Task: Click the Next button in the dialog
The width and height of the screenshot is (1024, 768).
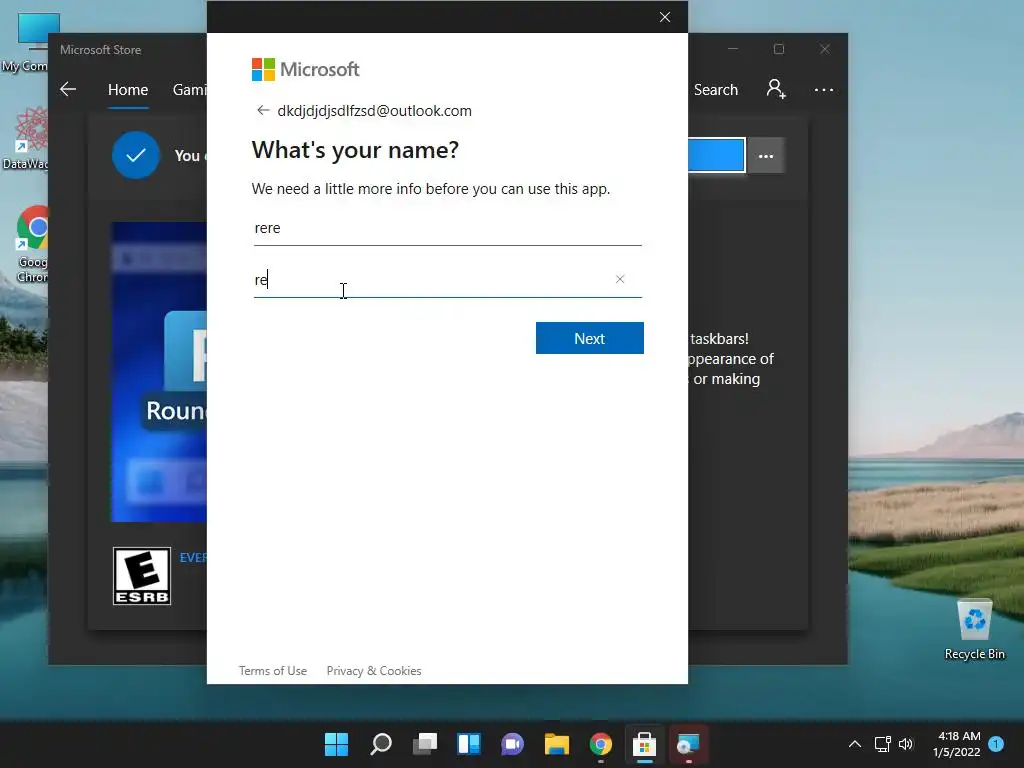Action: [x=589, y=338]
